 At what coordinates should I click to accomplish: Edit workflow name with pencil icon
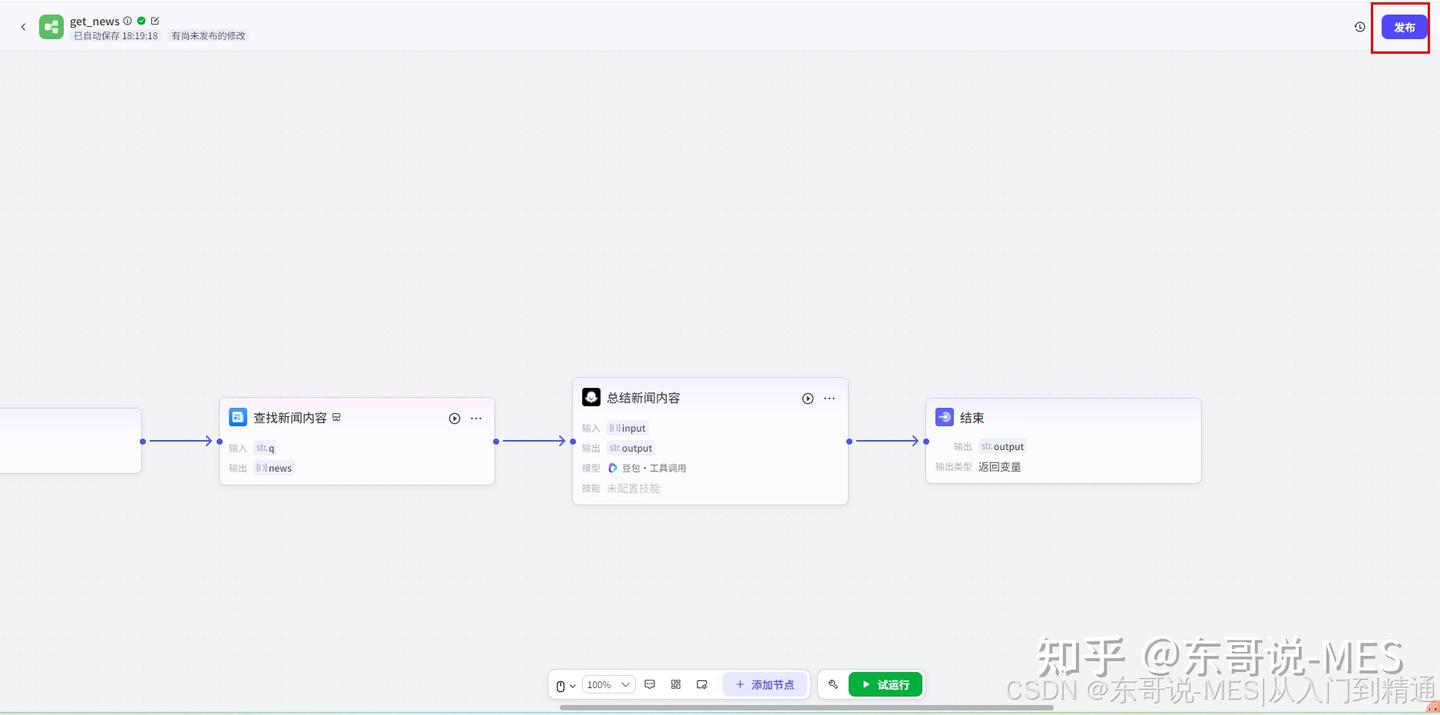155,21
